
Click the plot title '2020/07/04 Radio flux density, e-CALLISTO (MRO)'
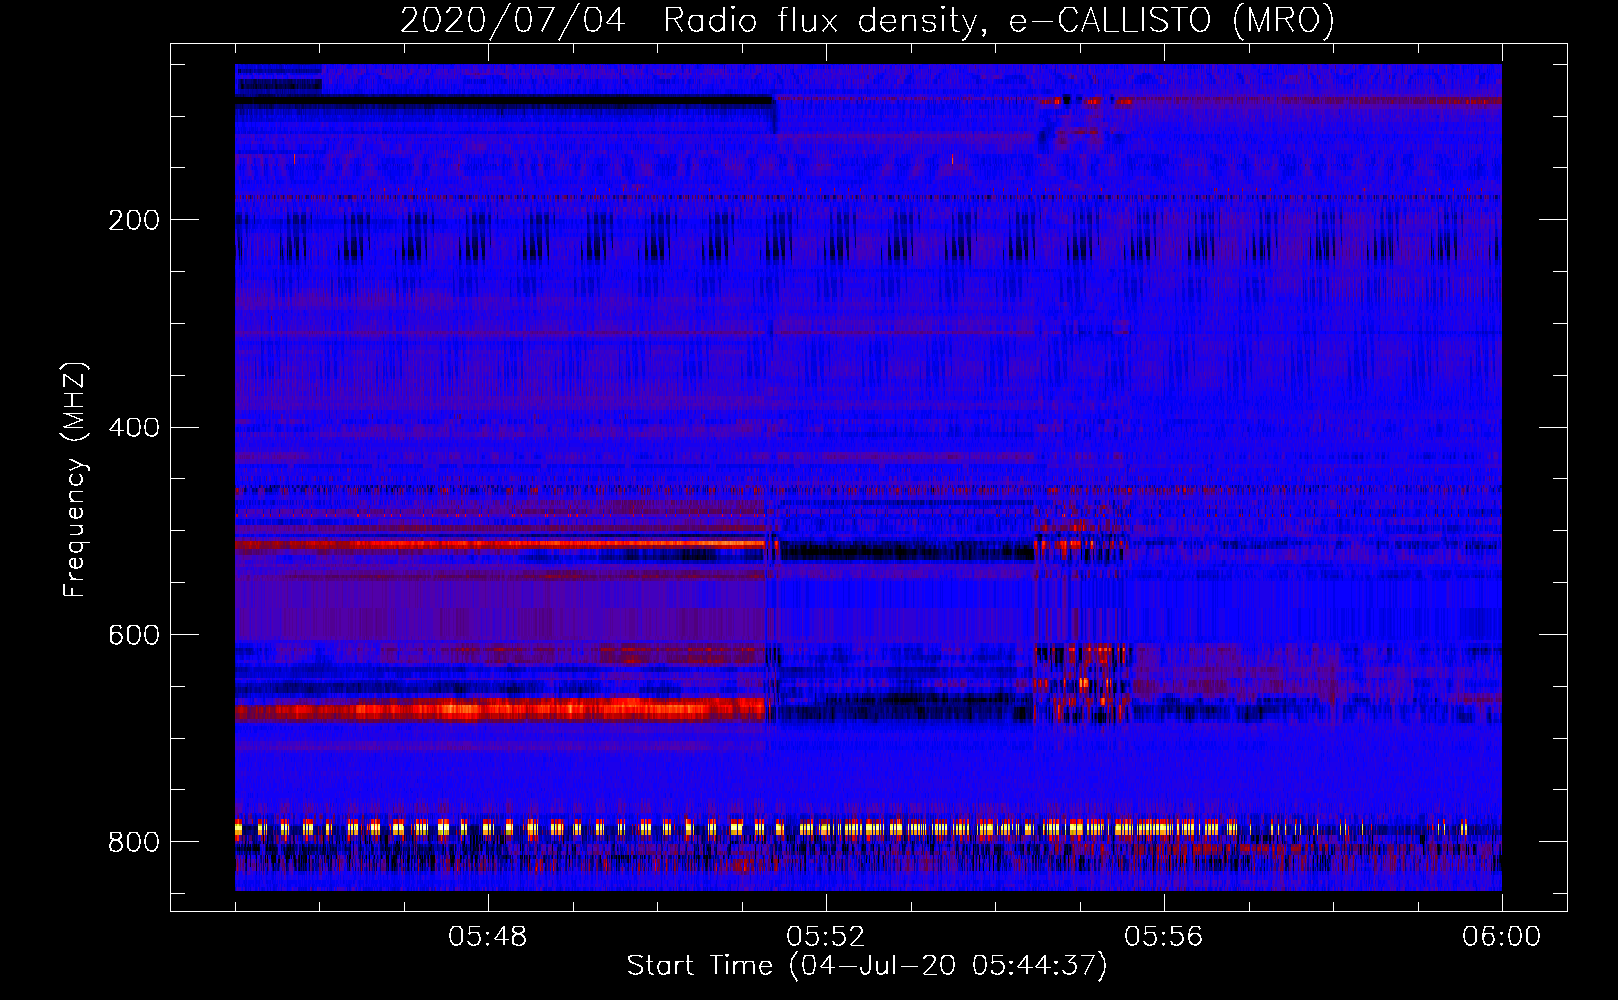(867, 20)
